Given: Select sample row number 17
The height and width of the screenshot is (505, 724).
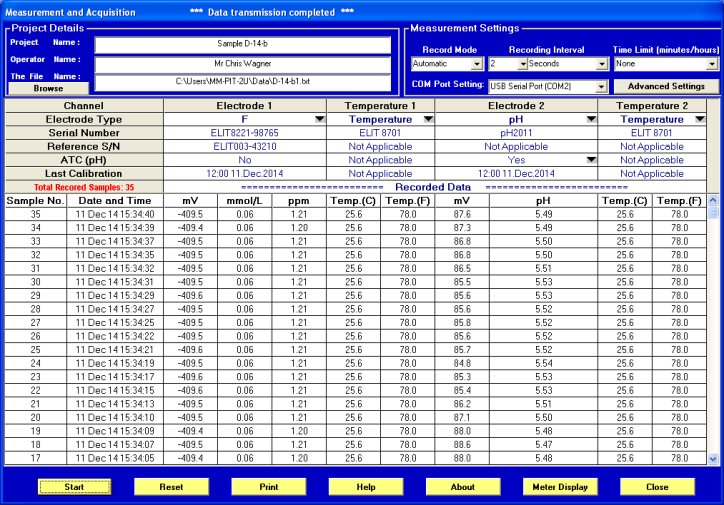Looking at the screenshot, I should 35,458.
